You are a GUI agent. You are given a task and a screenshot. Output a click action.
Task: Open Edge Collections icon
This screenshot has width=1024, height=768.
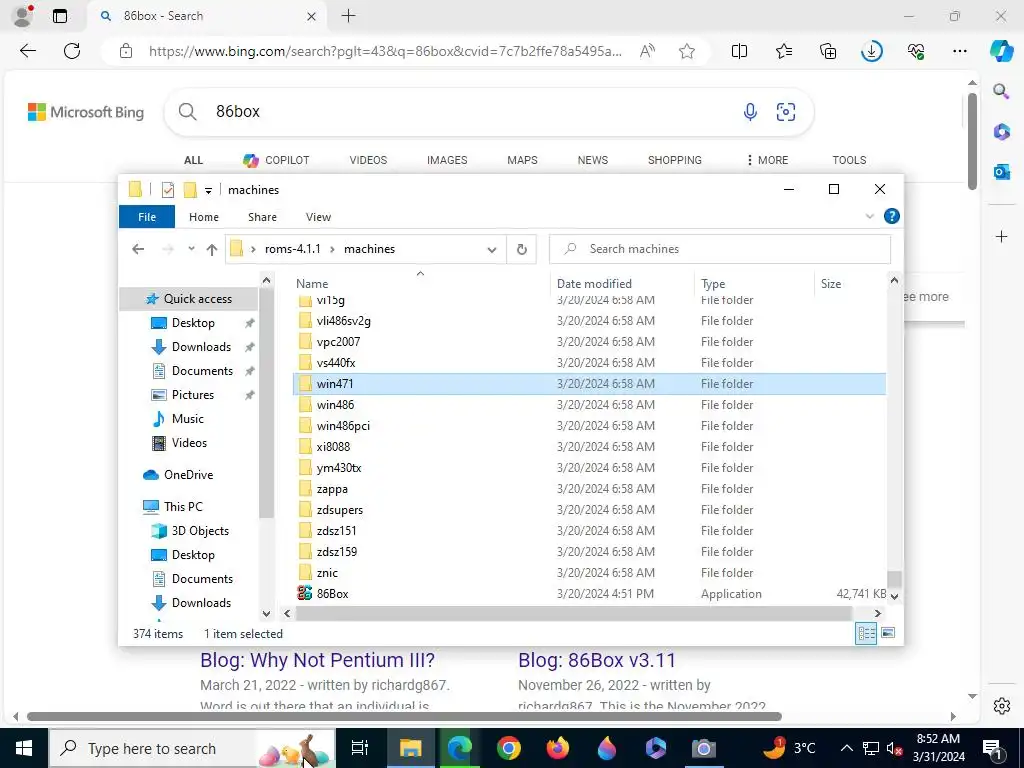pyautogui.click(x=827, y=51)
